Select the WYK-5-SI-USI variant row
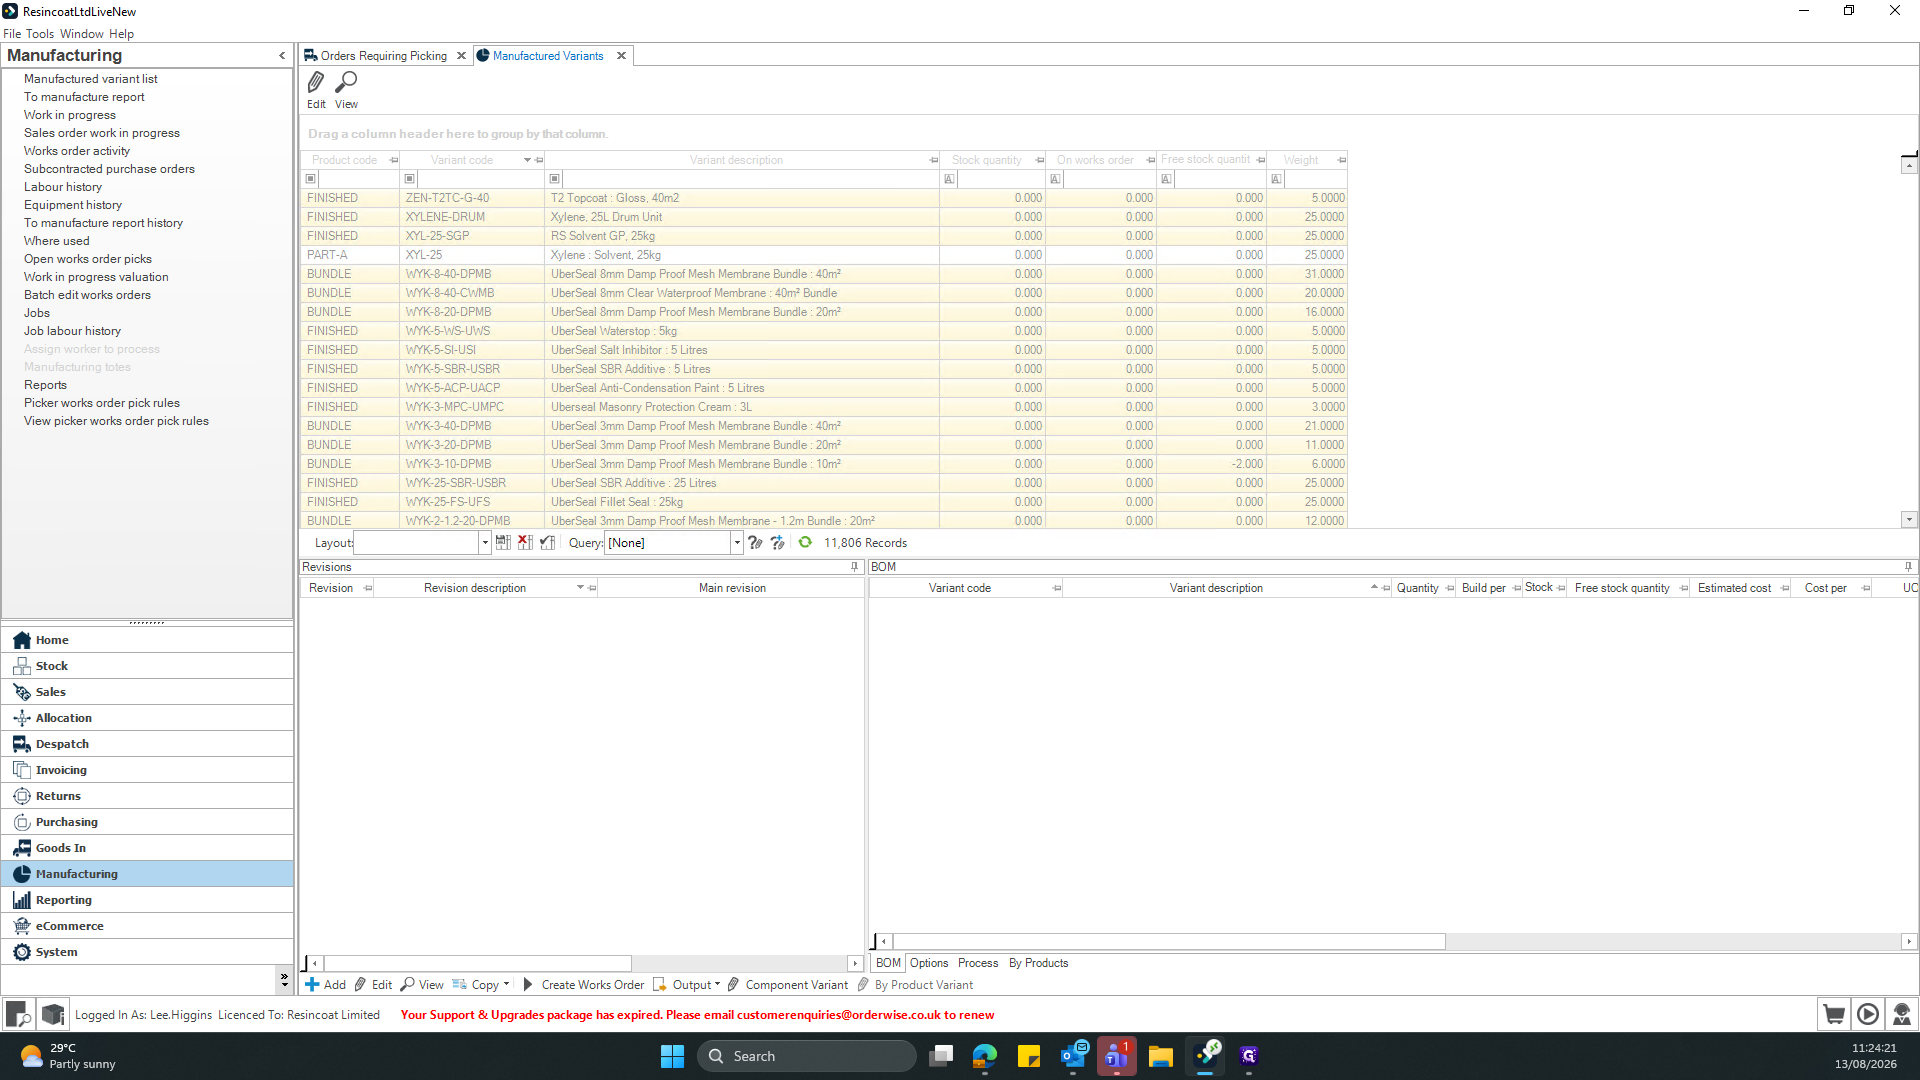The image size is (1920, 1080). click(824, 350)
